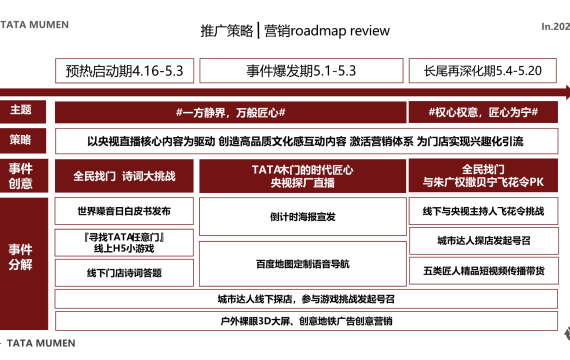The image size is (570, 360).
Task: Click the 世界噪音日白皮书发布 cell
Action: 124,211
